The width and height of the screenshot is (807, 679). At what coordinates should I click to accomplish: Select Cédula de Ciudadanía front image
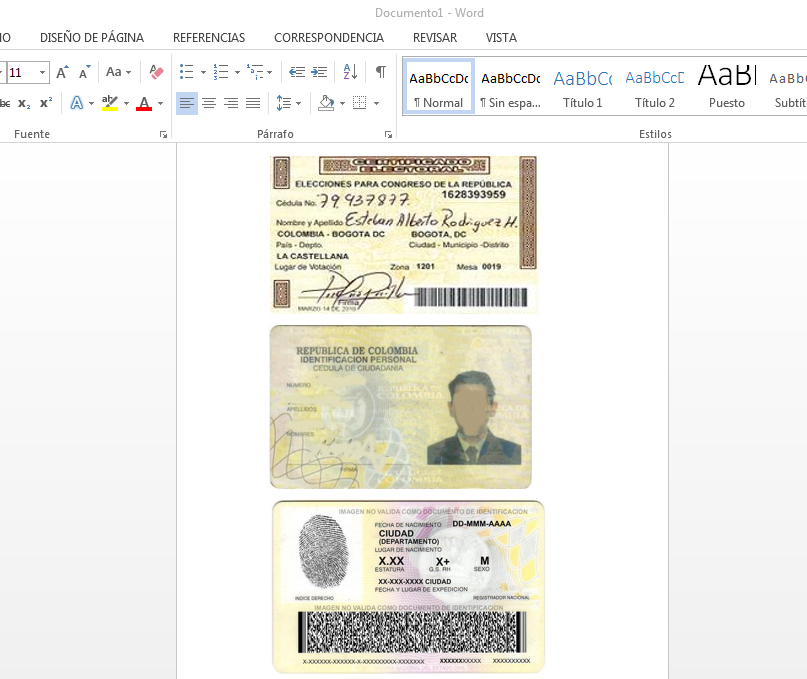point(400,407)
